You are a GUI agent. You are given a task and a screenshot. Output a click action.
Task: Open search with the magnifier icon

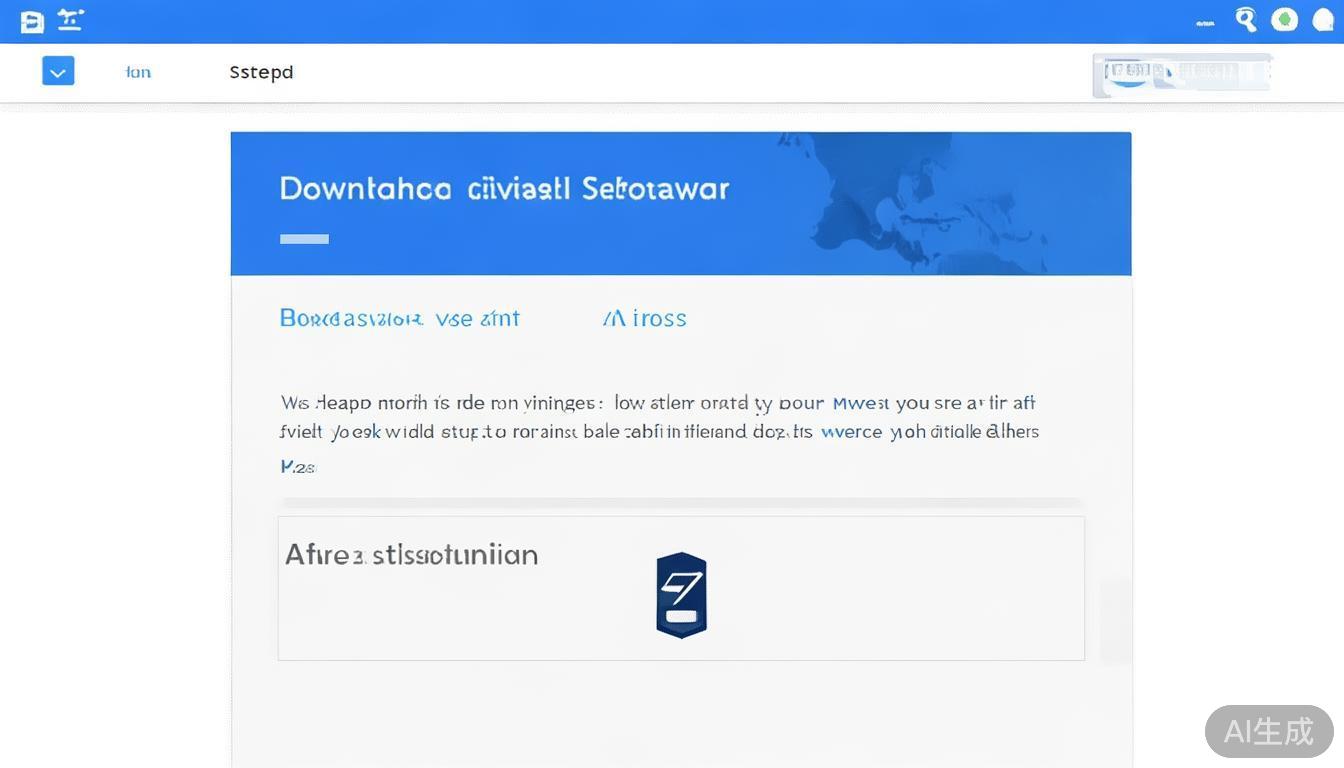pos(1245,20)
